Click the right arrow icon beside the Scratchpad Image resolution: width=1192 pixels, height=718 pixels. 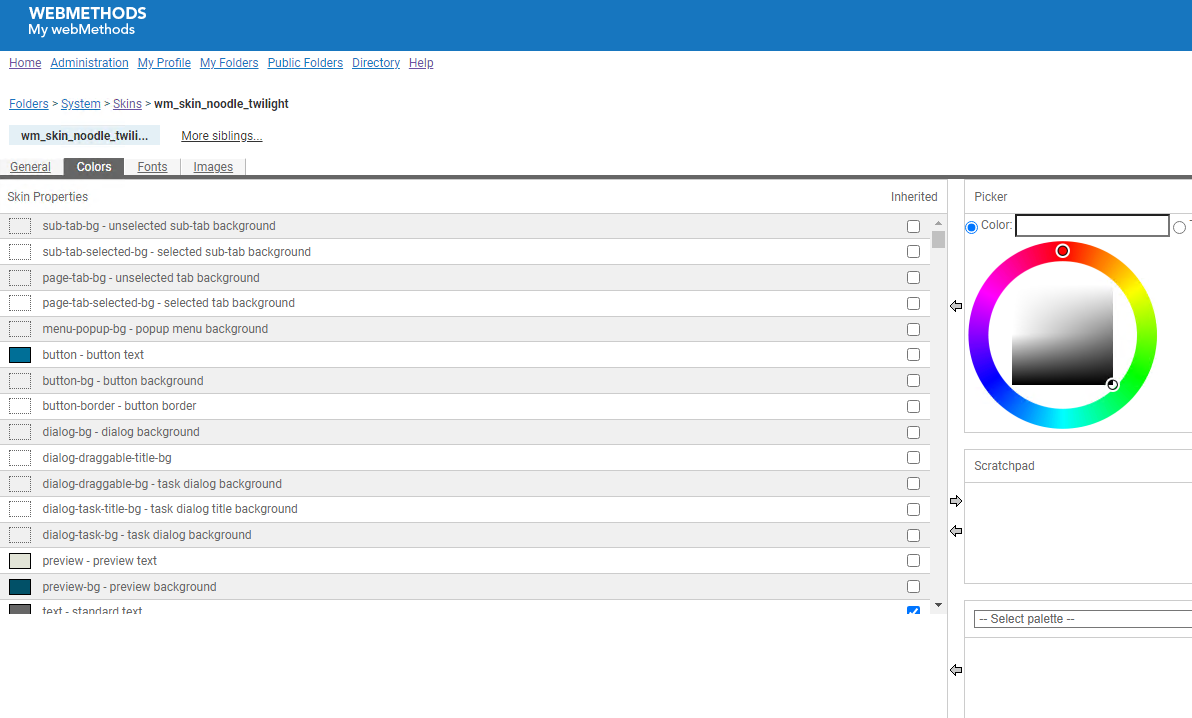956,501
